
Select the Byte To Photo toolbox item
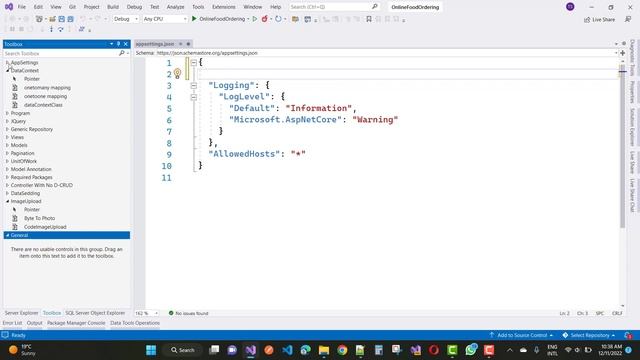[39, 218]
